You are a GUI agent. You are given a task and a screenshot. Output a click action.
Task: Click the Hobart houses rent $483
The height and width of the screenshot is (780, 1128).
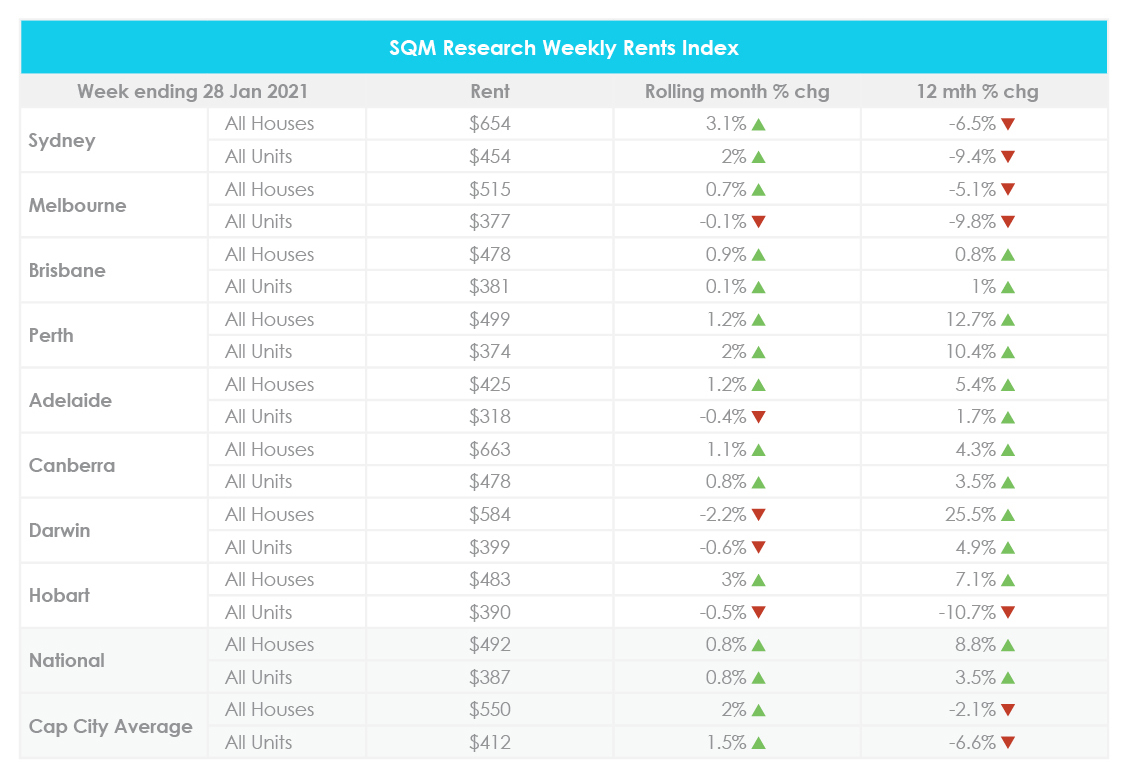tap(490, 580)
